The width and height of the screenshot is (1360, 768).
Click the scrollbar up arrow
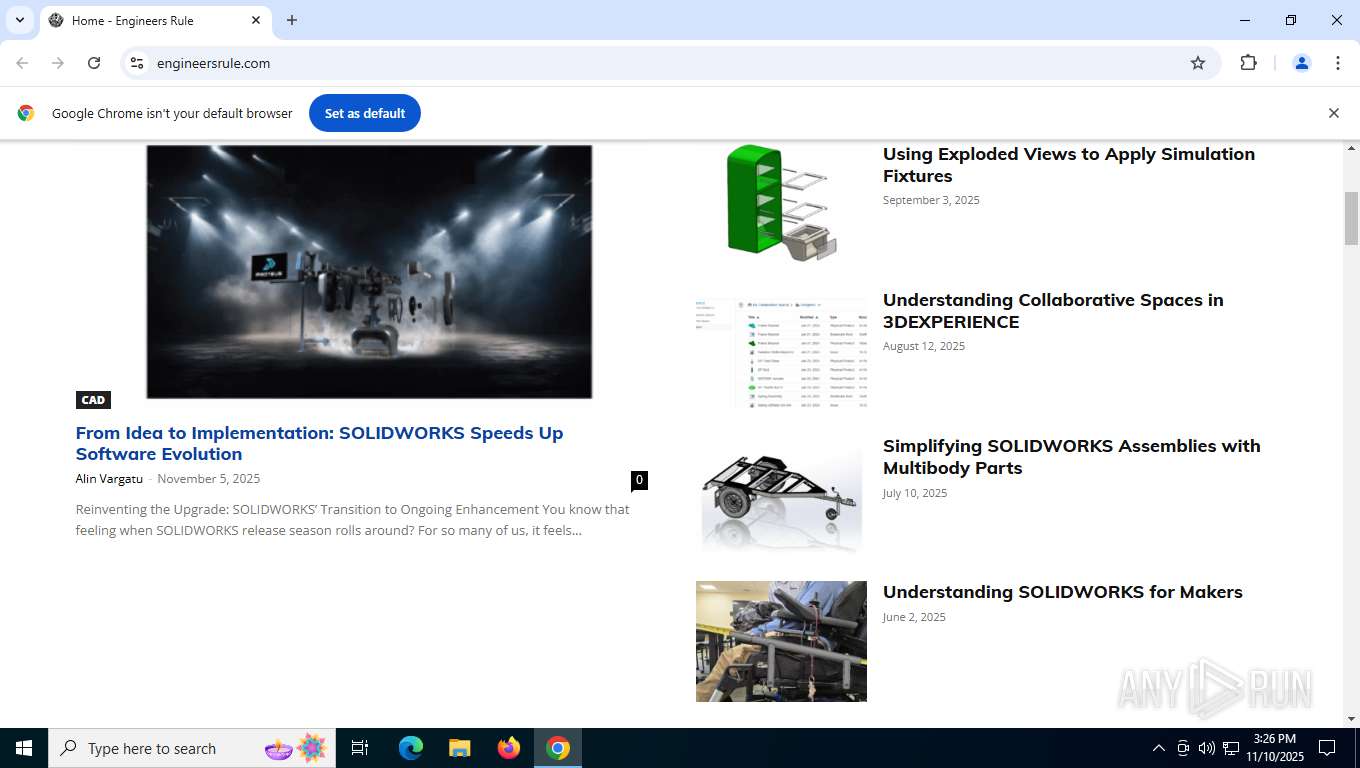[1351, 148]
